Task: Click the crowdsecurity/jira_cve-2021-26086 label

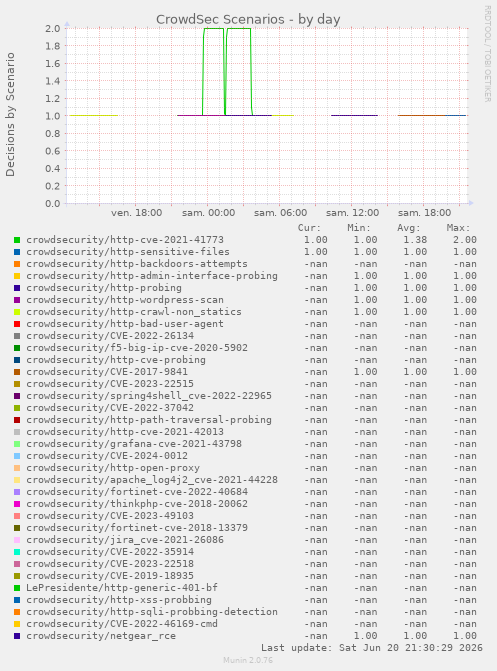Action: point(125,540)
